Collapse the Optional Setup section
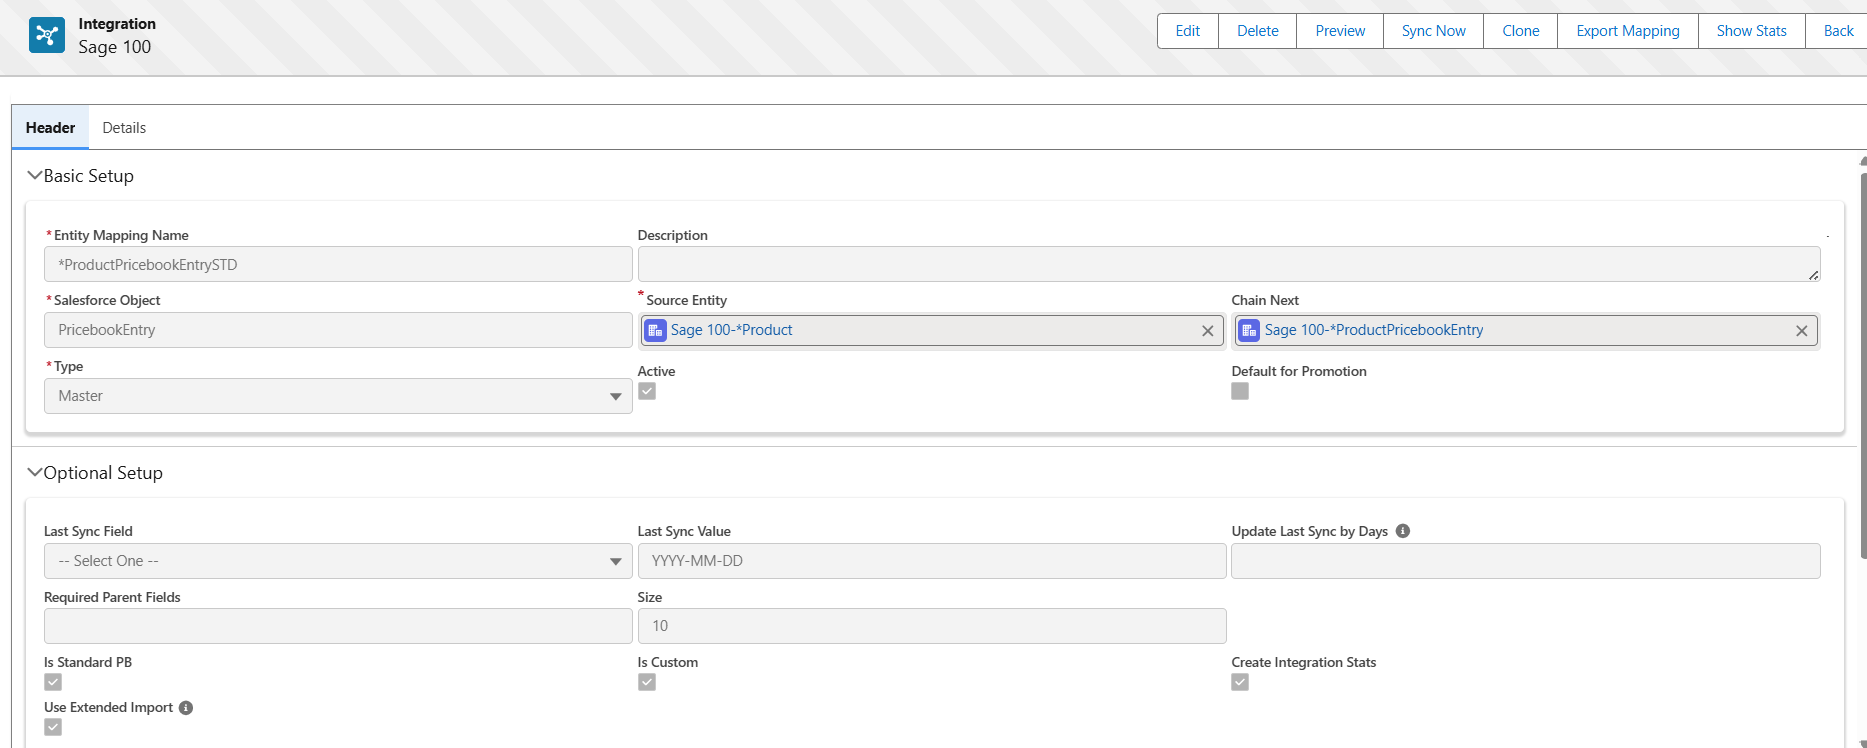1867x748 pixels. pos(35,473)
